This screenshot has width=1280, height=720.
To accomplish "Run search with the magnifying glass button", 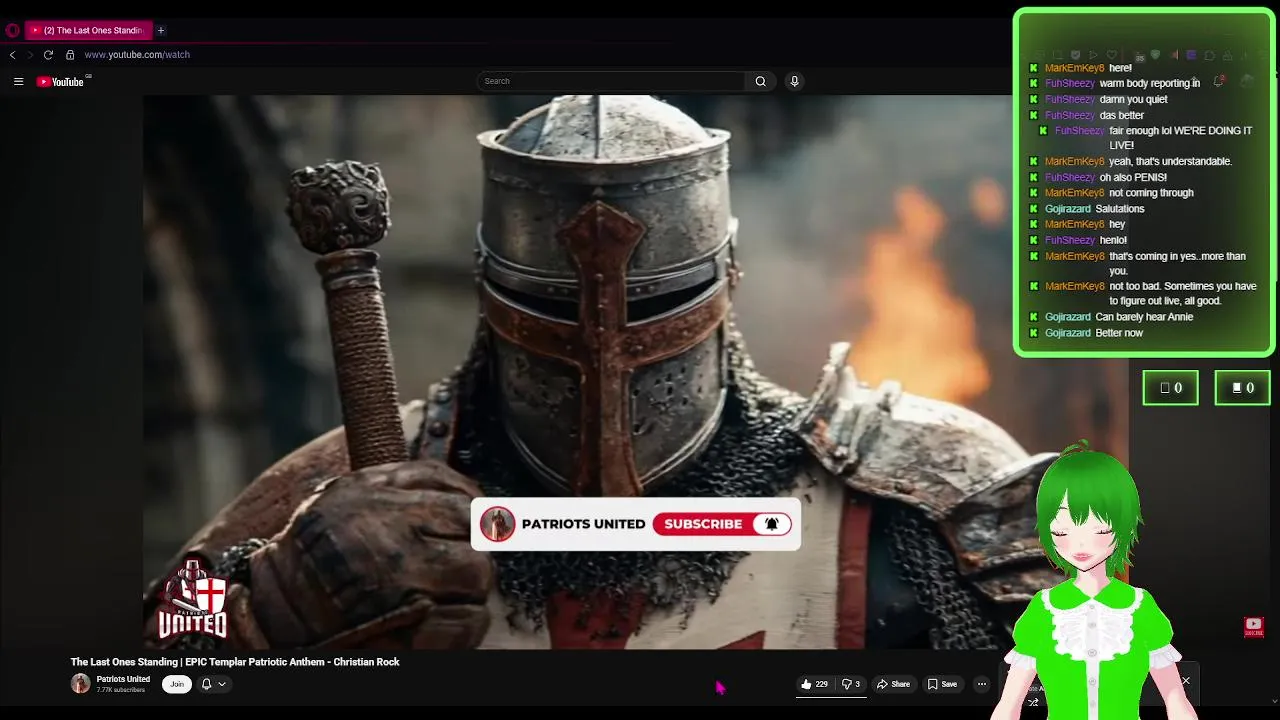I will click(761, 81).
